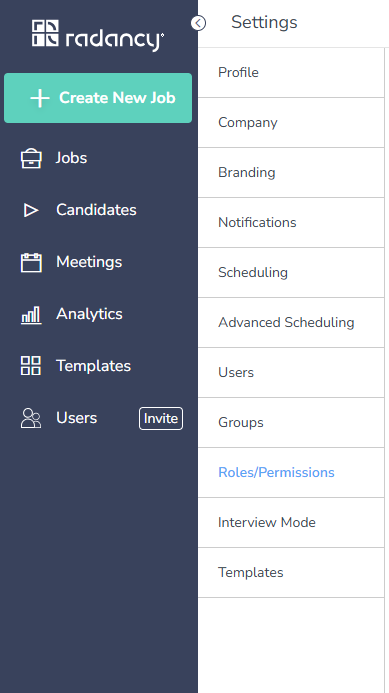This screenshot has height=693, width=389.
Task: Click the Settings page heading
Action: pos(264,22)
